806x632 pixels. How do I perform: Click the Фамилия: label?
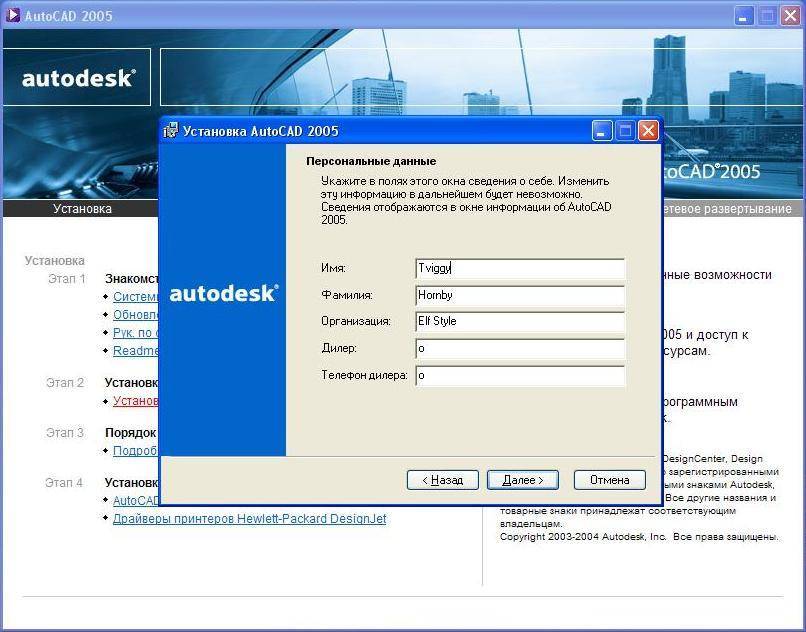pyautogui.click(x=347, y=295)
